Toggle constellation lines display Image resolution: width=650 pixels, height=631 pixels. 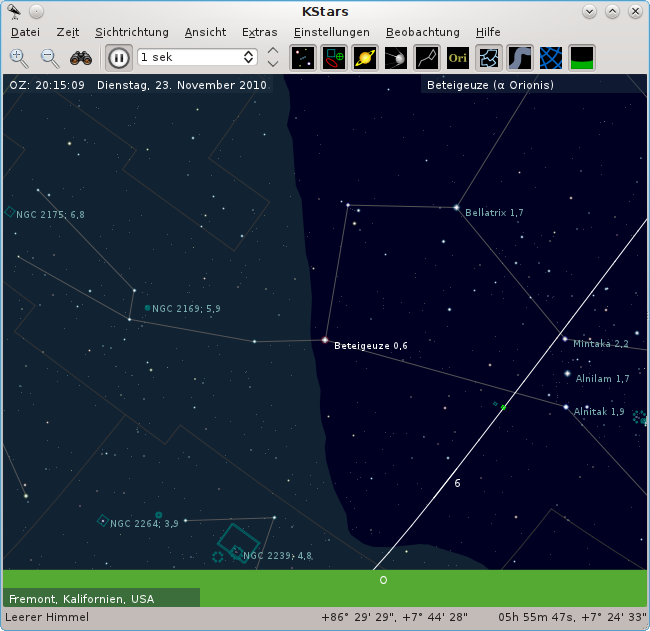coord(427,58)
